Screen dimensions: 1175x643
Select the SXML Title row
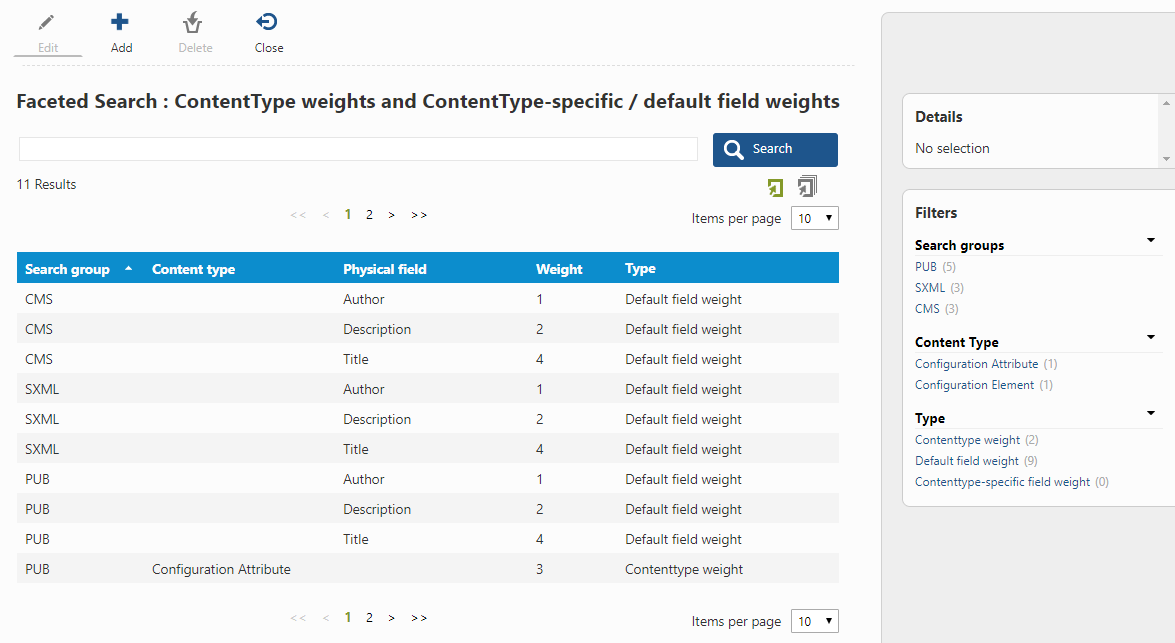[428, 448]
